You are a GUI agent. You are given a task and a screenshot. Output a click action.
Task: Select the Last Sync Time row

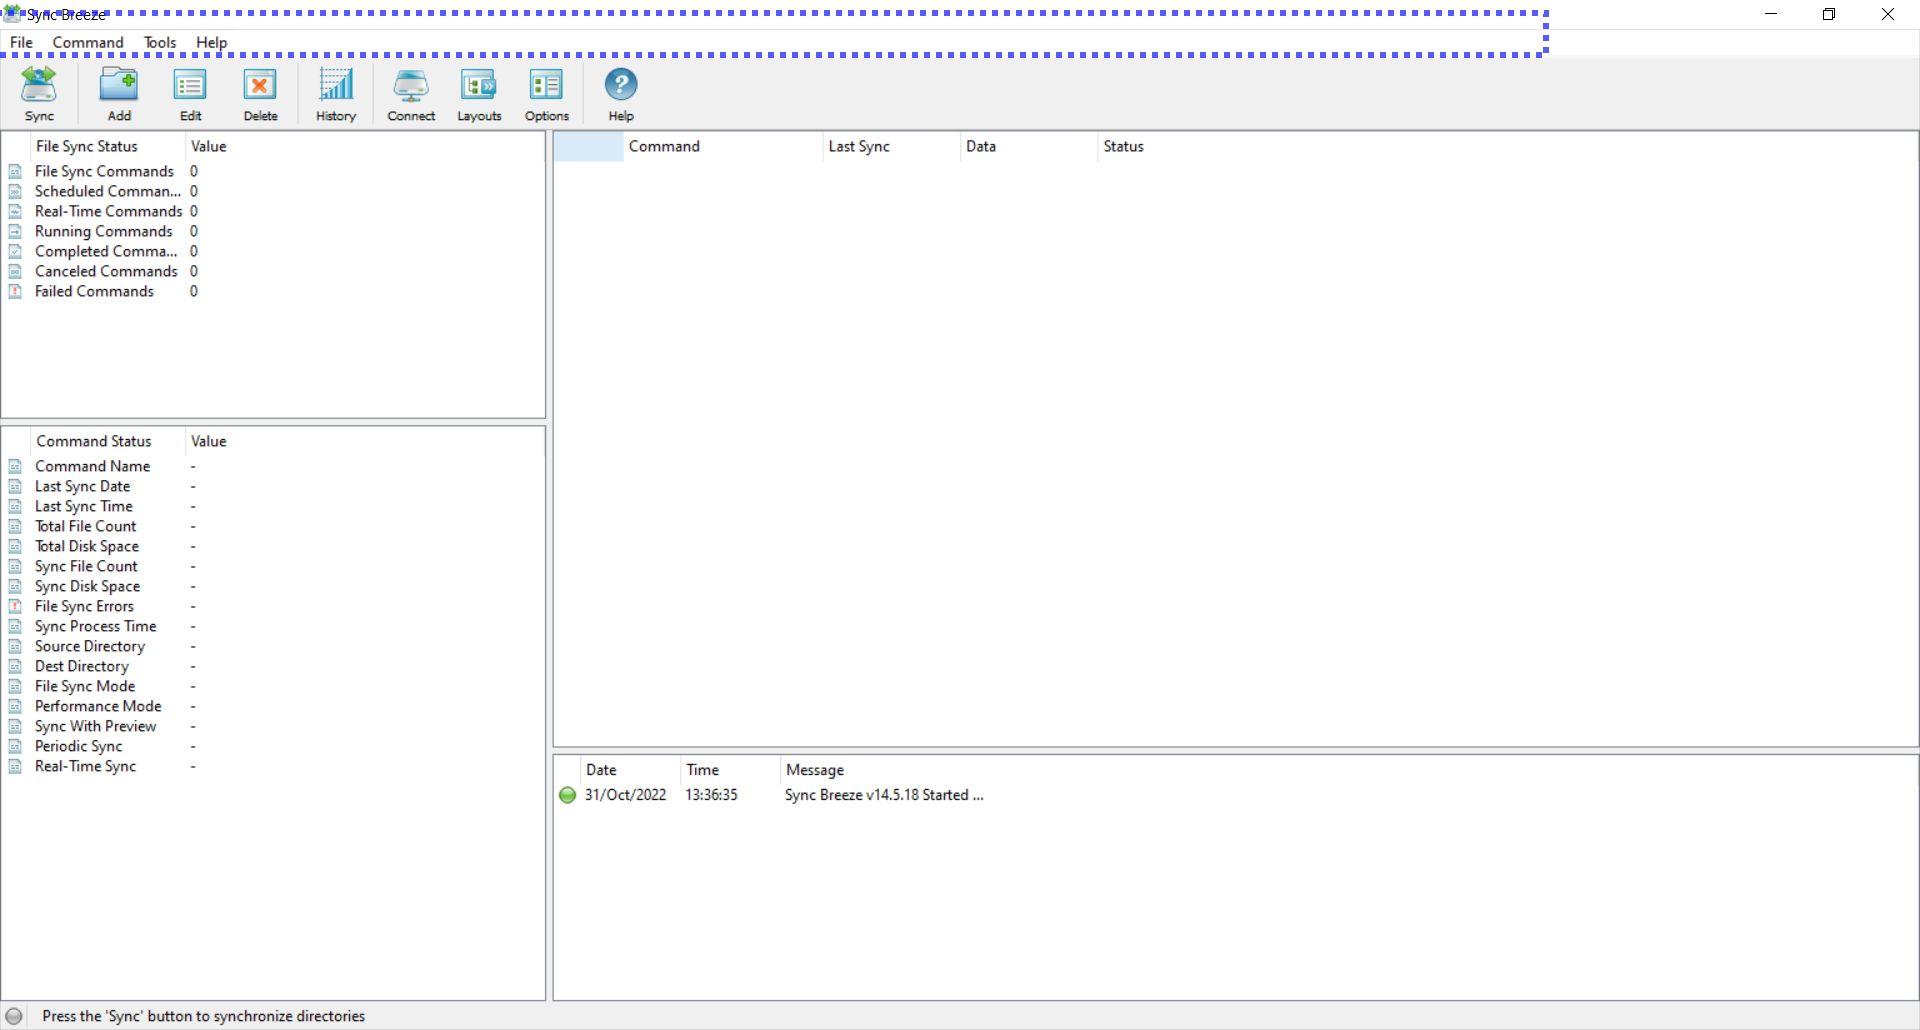pos(273,506)
